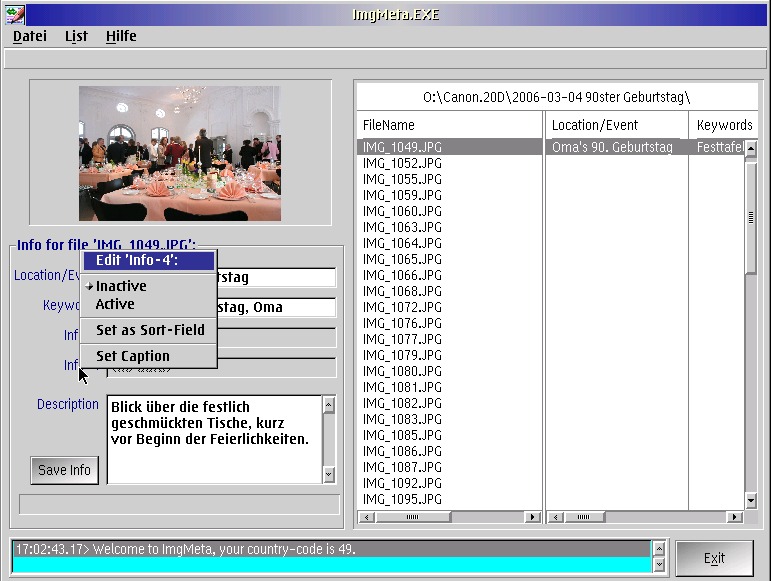Click the ImgMeta title bar system icon

14,14
